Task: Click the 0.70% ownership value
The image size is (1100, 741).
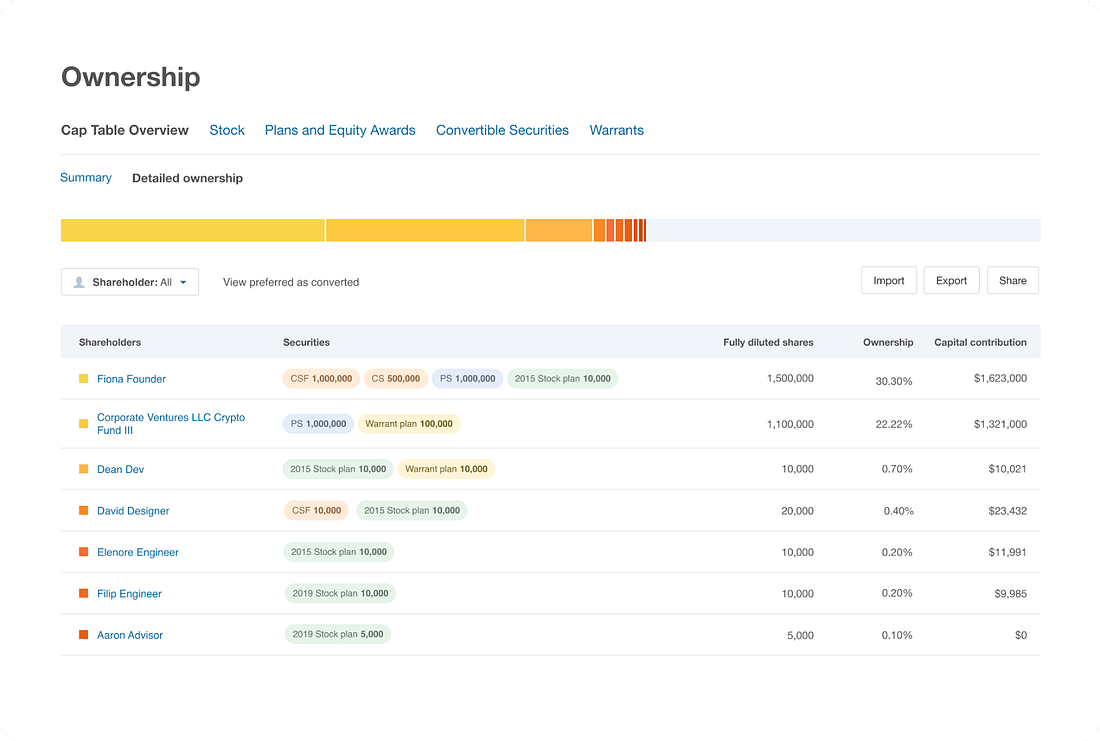Action: [x=897, y=469]
